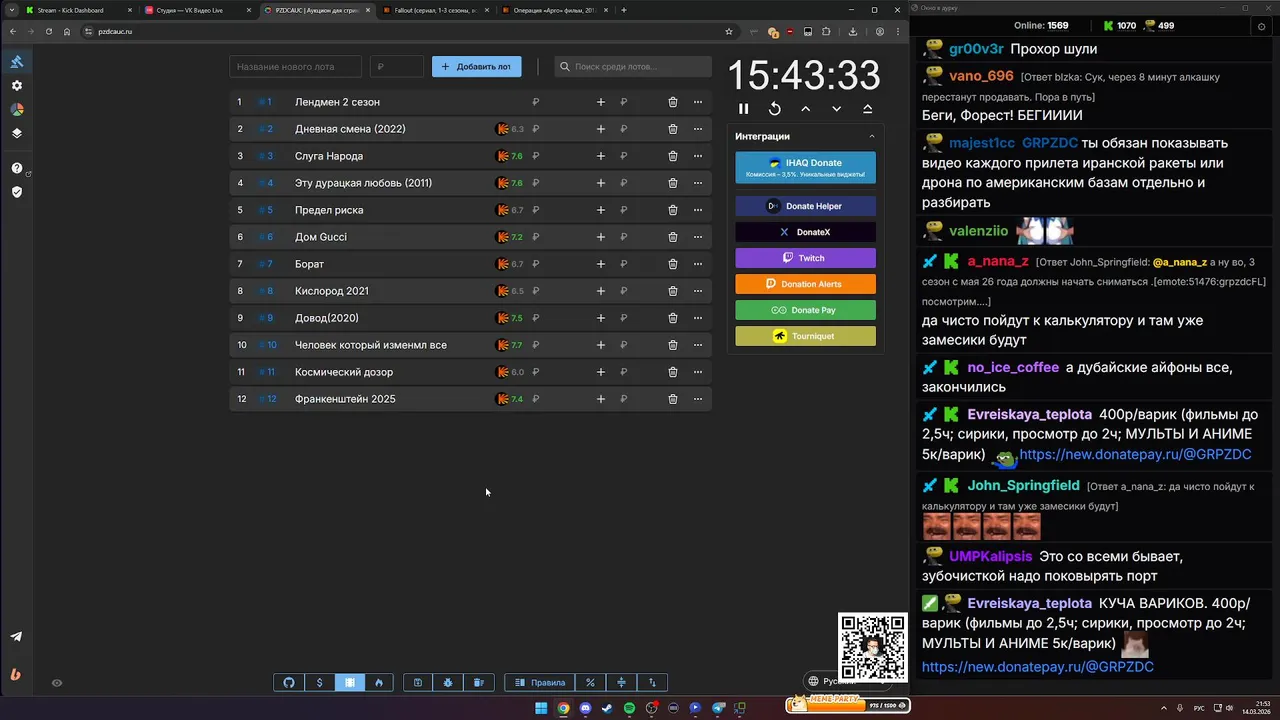Screen dimensions: 1280x720
Task: Connect Donation Alerts integration
Action: (805, 284)
